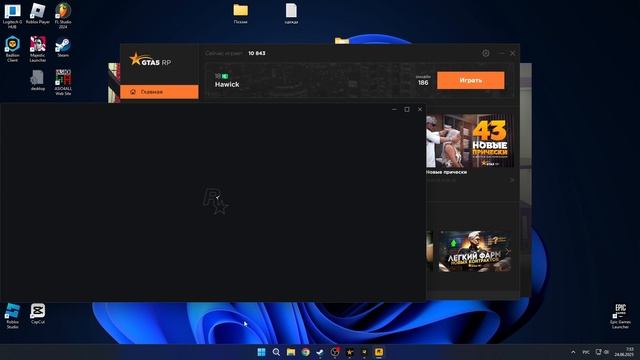Screen dimensions: 640x360
Task: Open the Легкий фарм news banner
Action: point(475,251)
